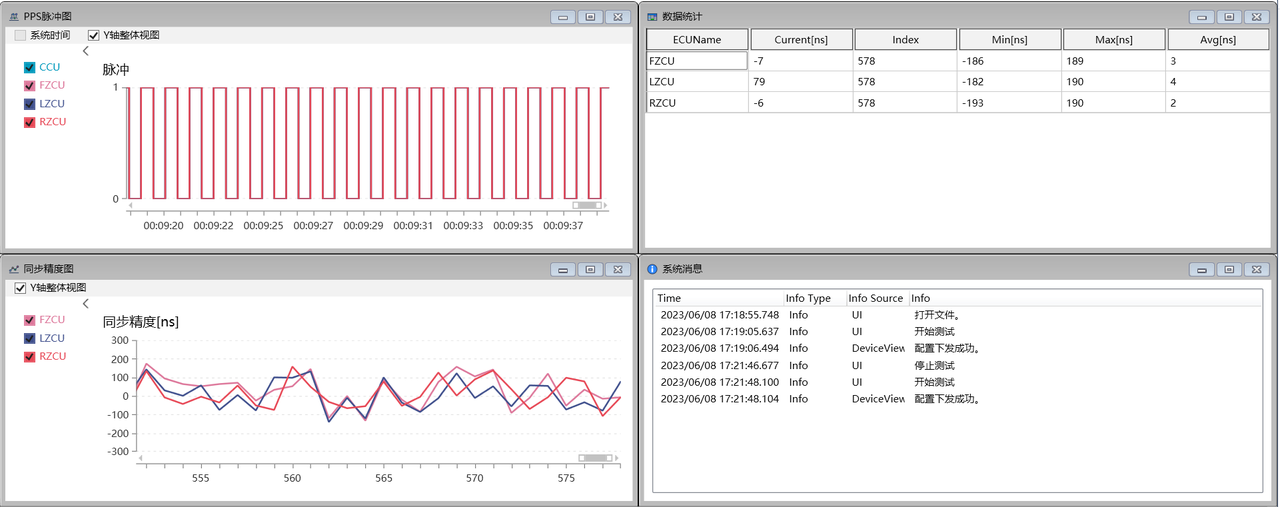Select the 打开文件 log message row
1280x507 pixels.
[x=958, y=315]
